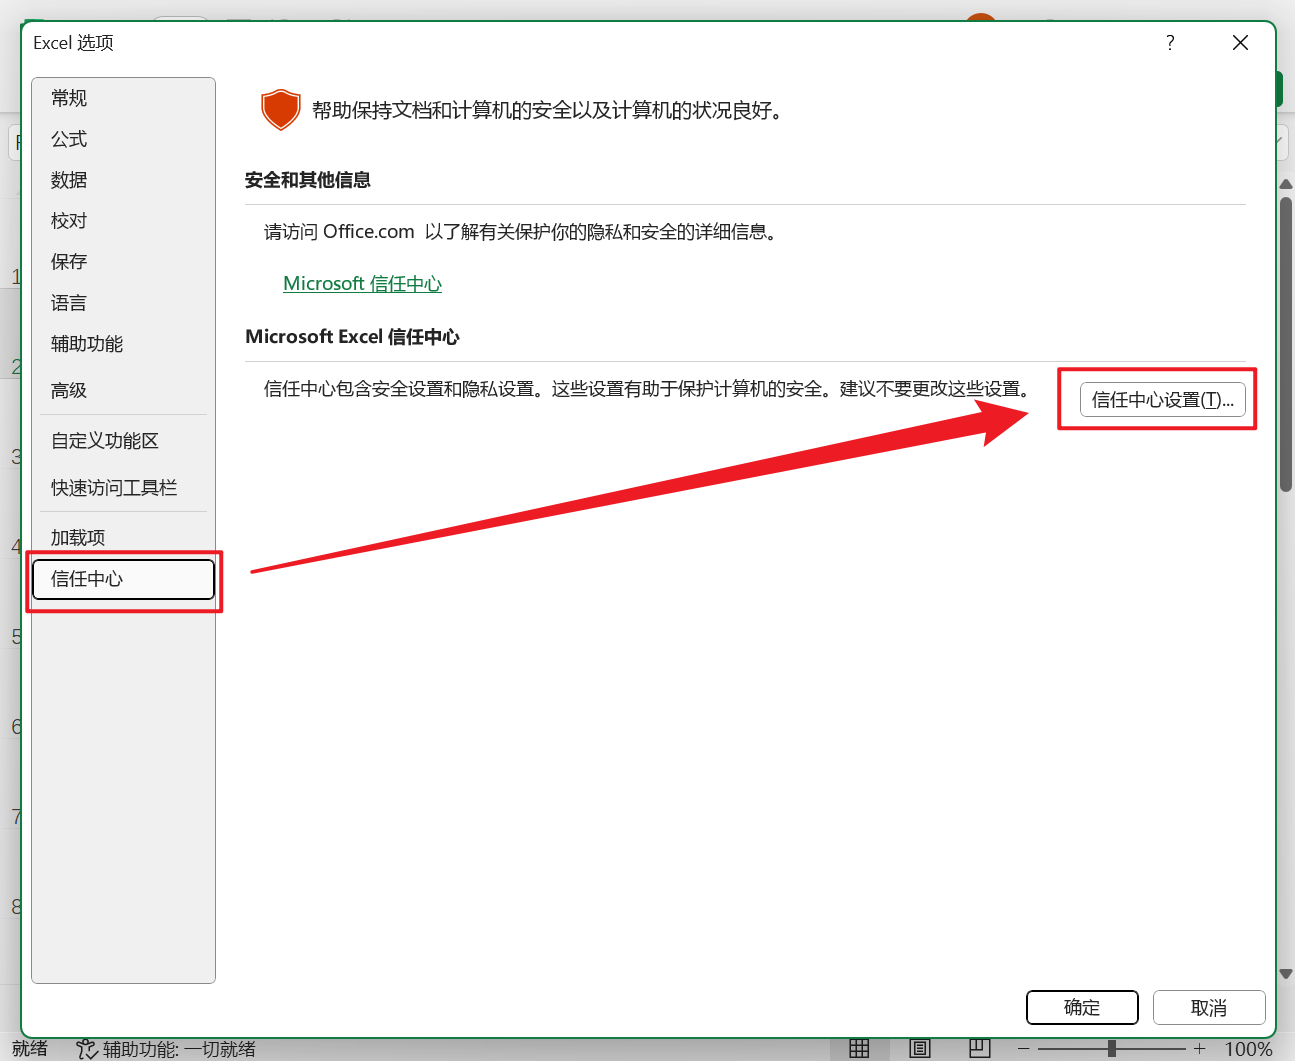Viewport: 1295px width, 1061px height.
Task: Zoom in using the plus icon
Action: [x=1200, y=1049]
